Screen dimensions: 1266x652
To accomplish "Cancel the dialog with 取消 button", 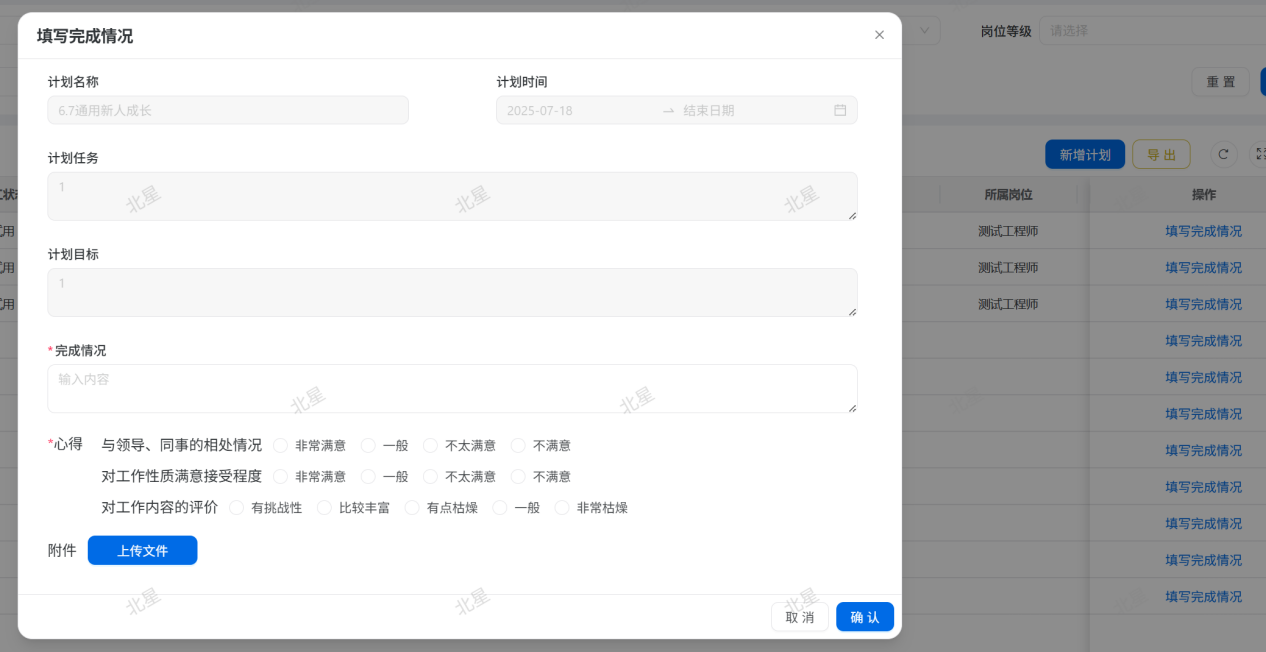I will click(x=799, y=617).
